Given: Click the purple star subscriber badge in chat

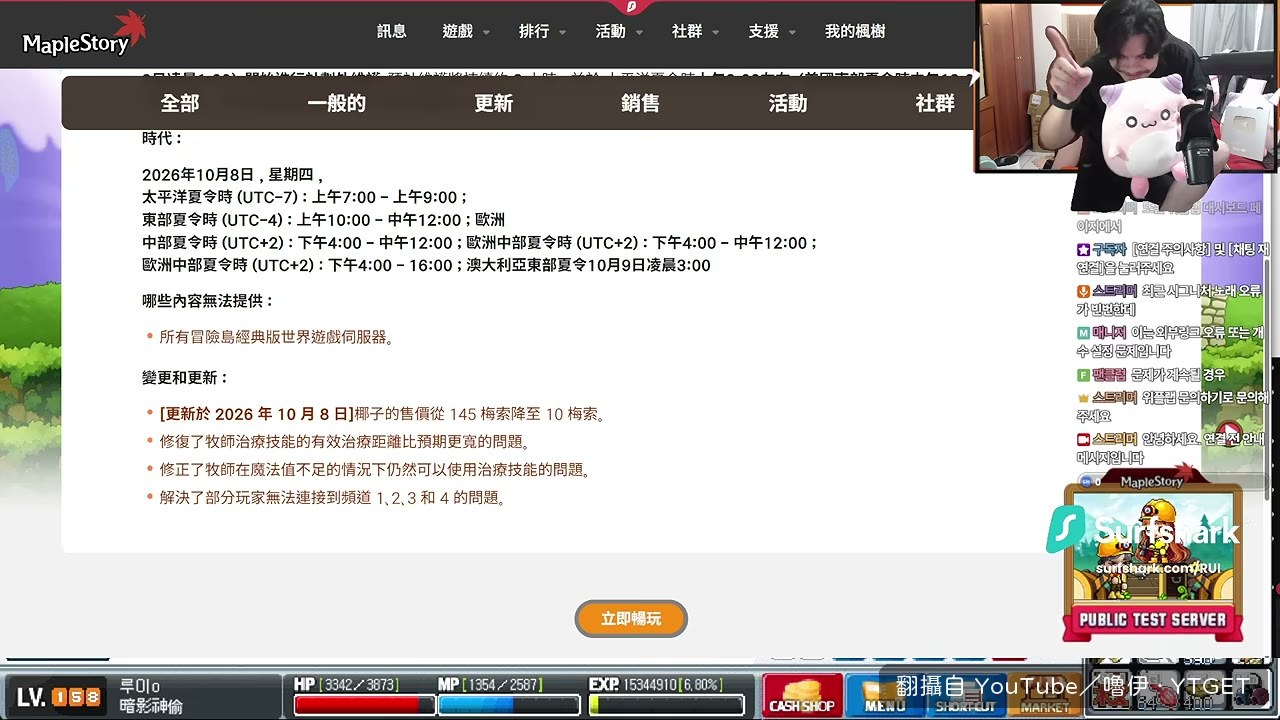Looking at the screenshot, I should (1083, 249).
